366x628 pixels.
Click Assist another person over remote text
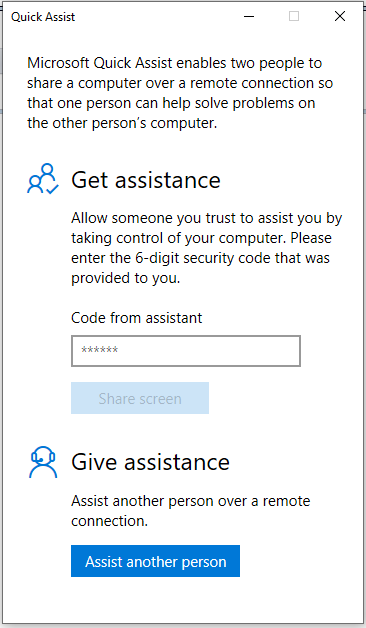click(x=191, y=511)
